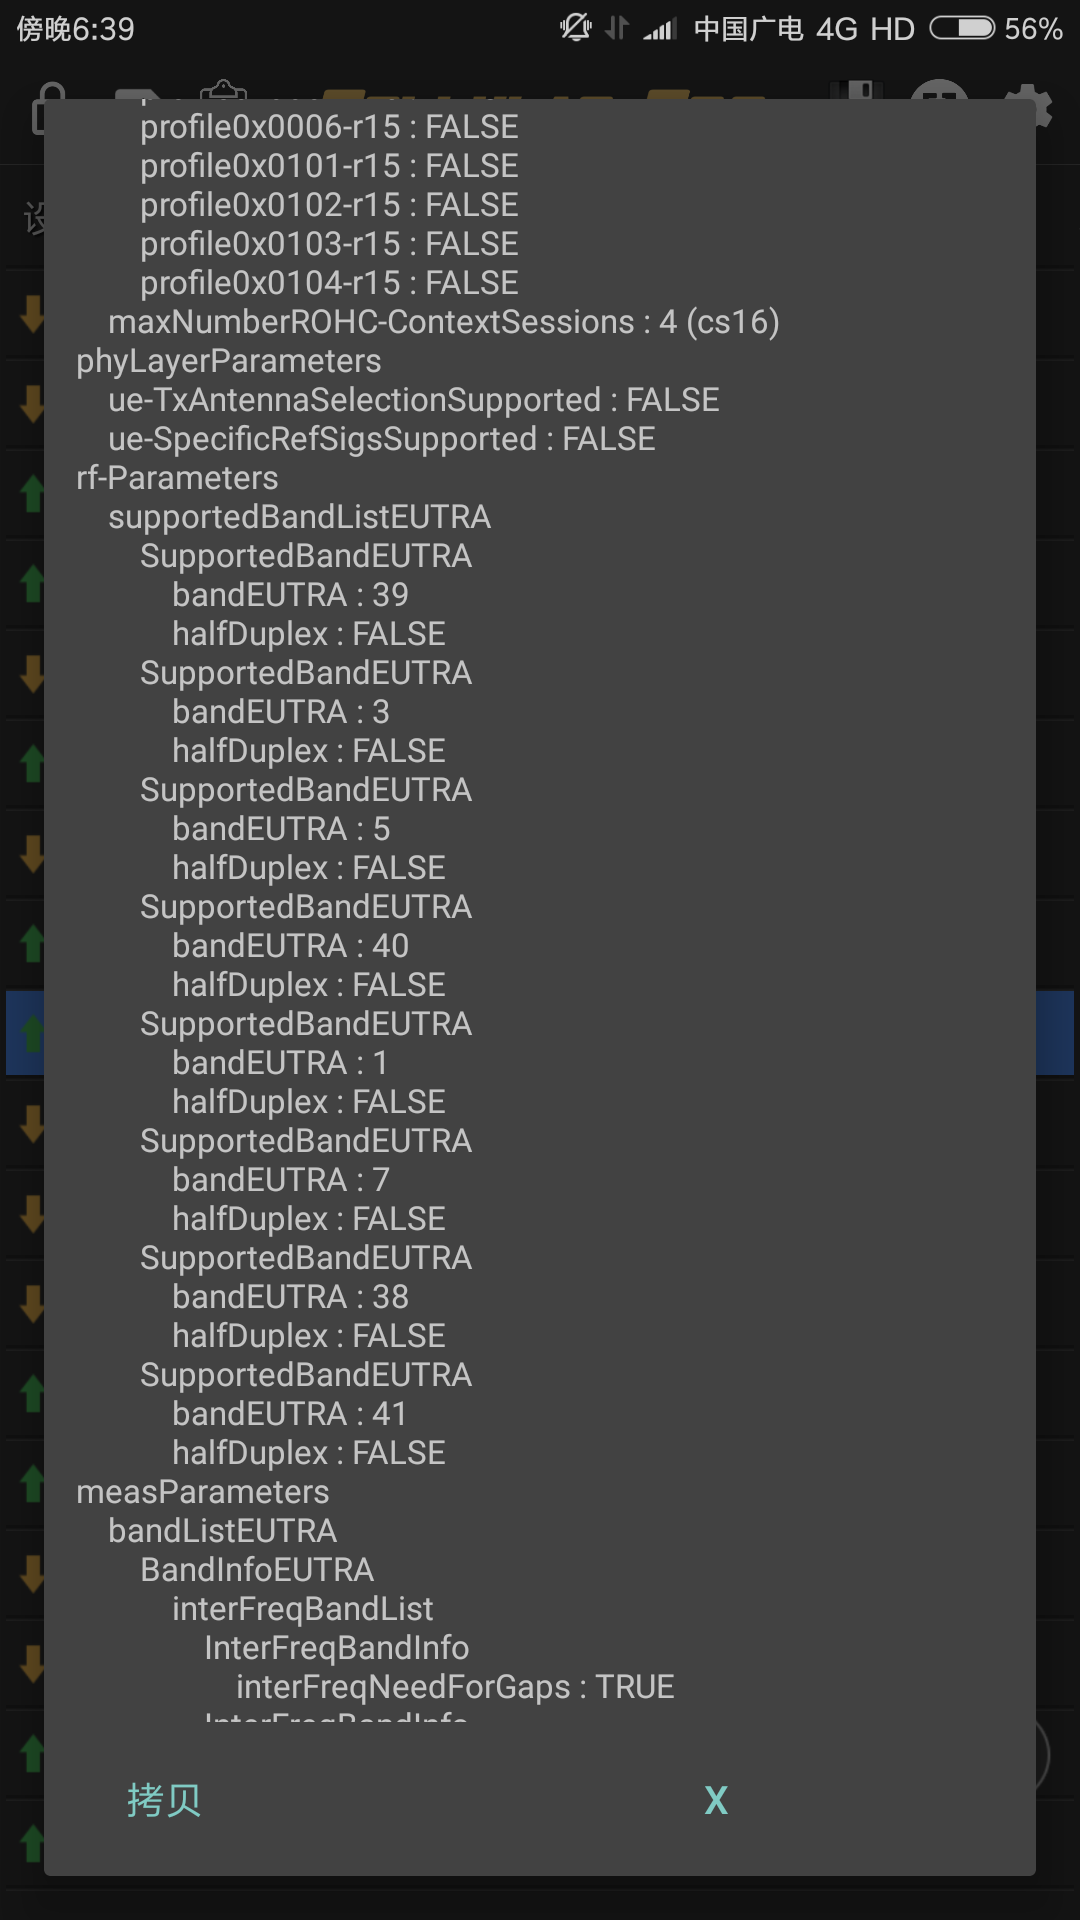Tap the muted vibrate icon in the status bar
This screenshot has width=1080, height=1920.
[x=576, y=28]
